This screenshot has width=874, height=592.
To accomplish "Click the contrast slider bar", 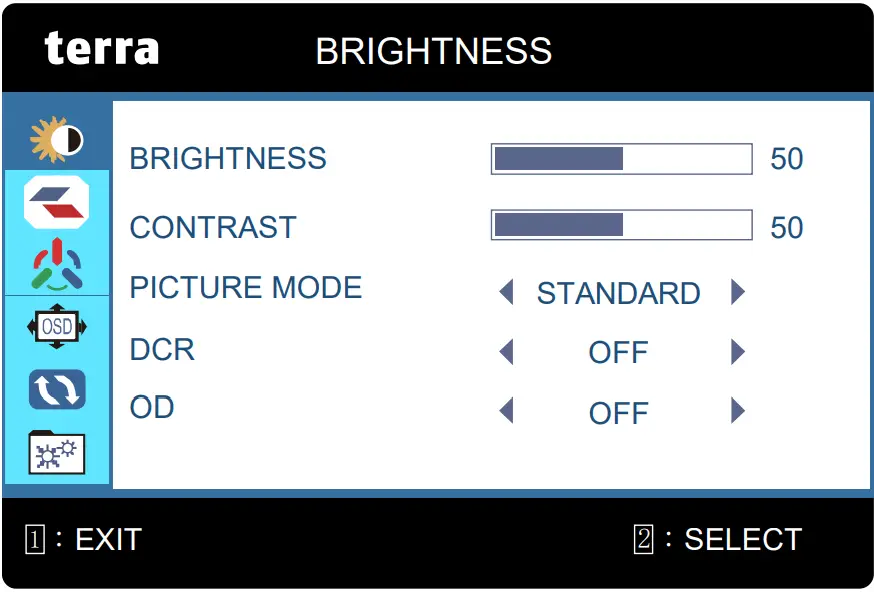I will [621, 225].
